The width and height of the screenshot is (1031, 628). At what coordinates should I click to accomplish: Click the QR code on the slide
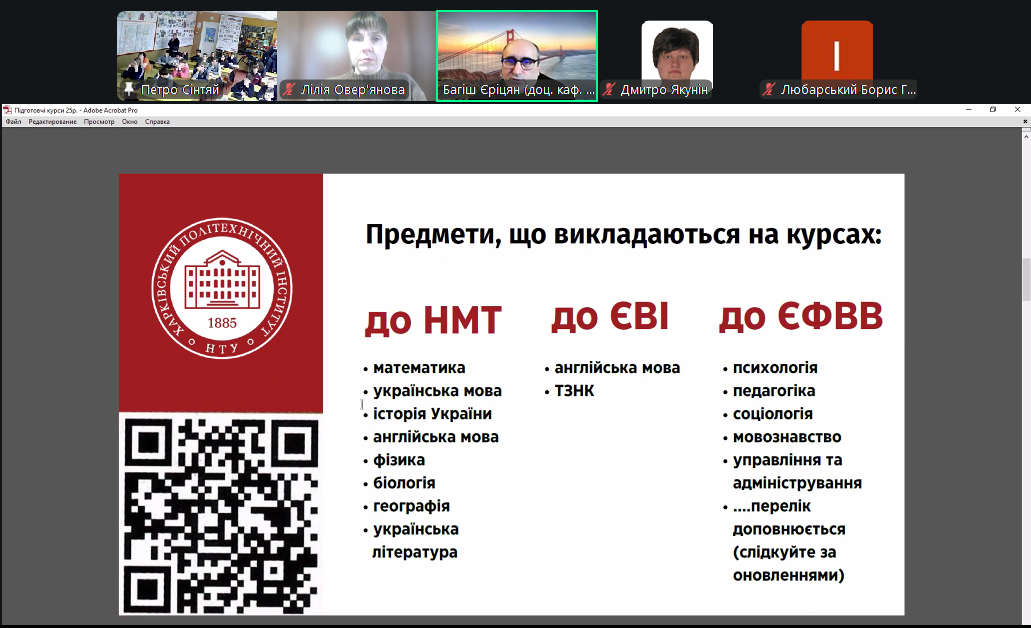click(x=221, y=516)
